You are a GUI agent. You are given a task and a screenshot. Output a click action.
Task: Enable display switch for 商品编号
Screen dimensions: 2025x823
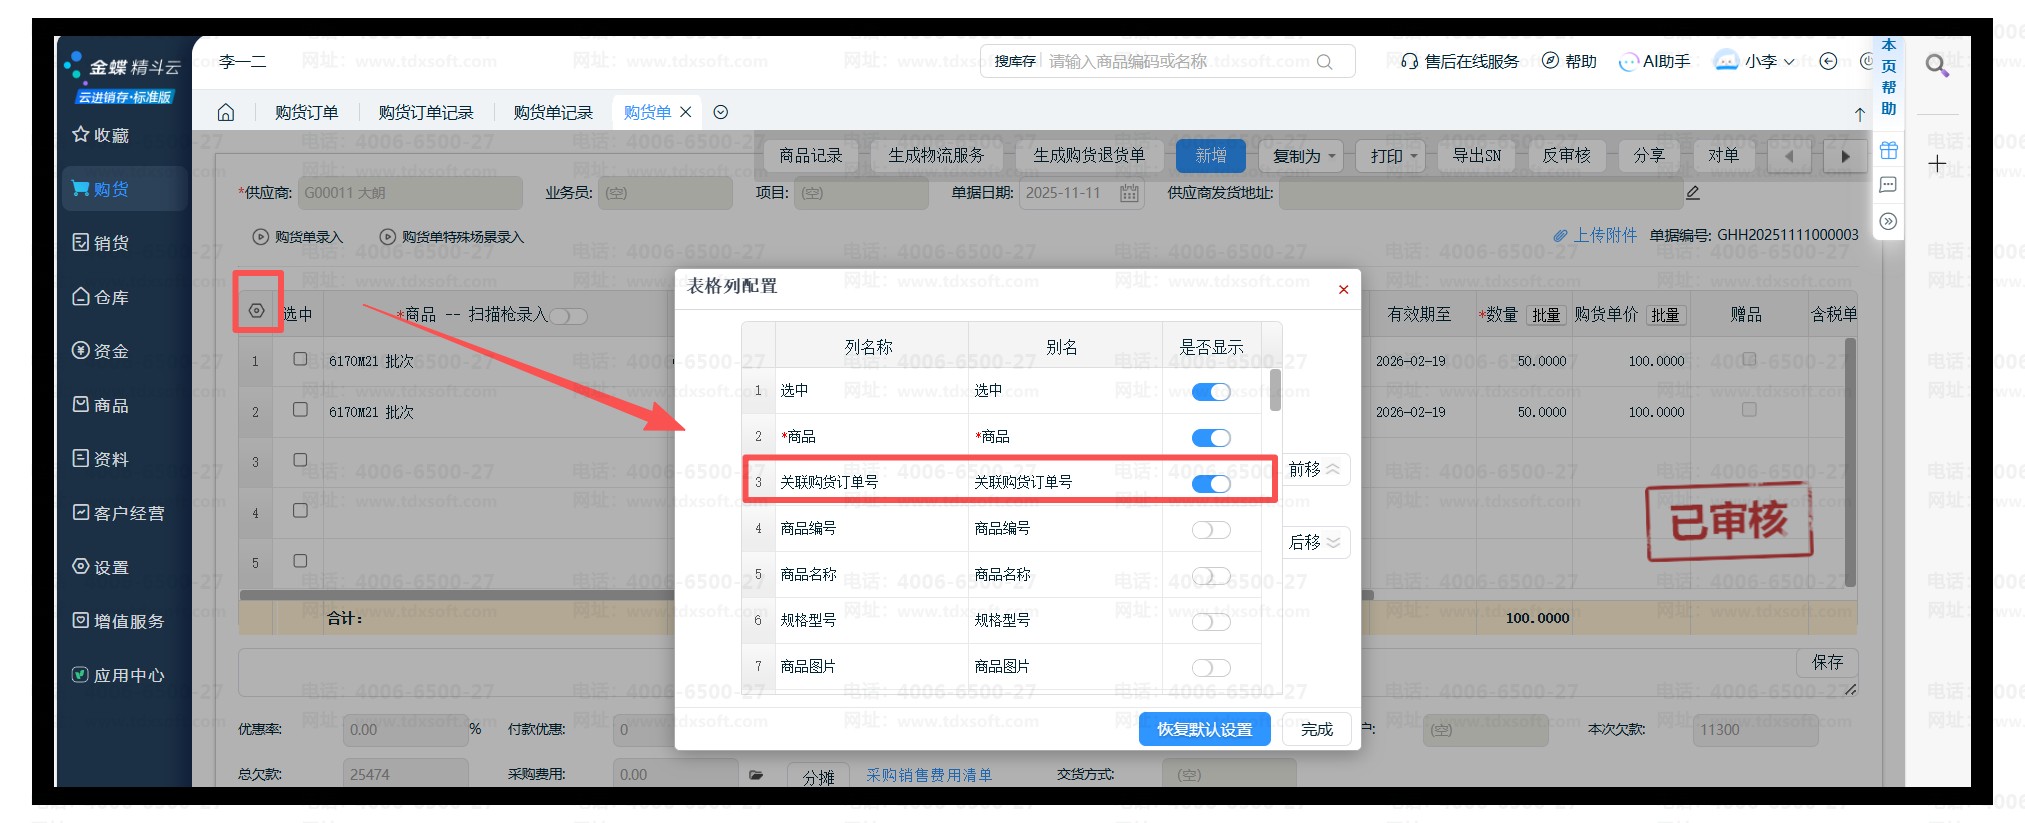[x=1211, y=530]
